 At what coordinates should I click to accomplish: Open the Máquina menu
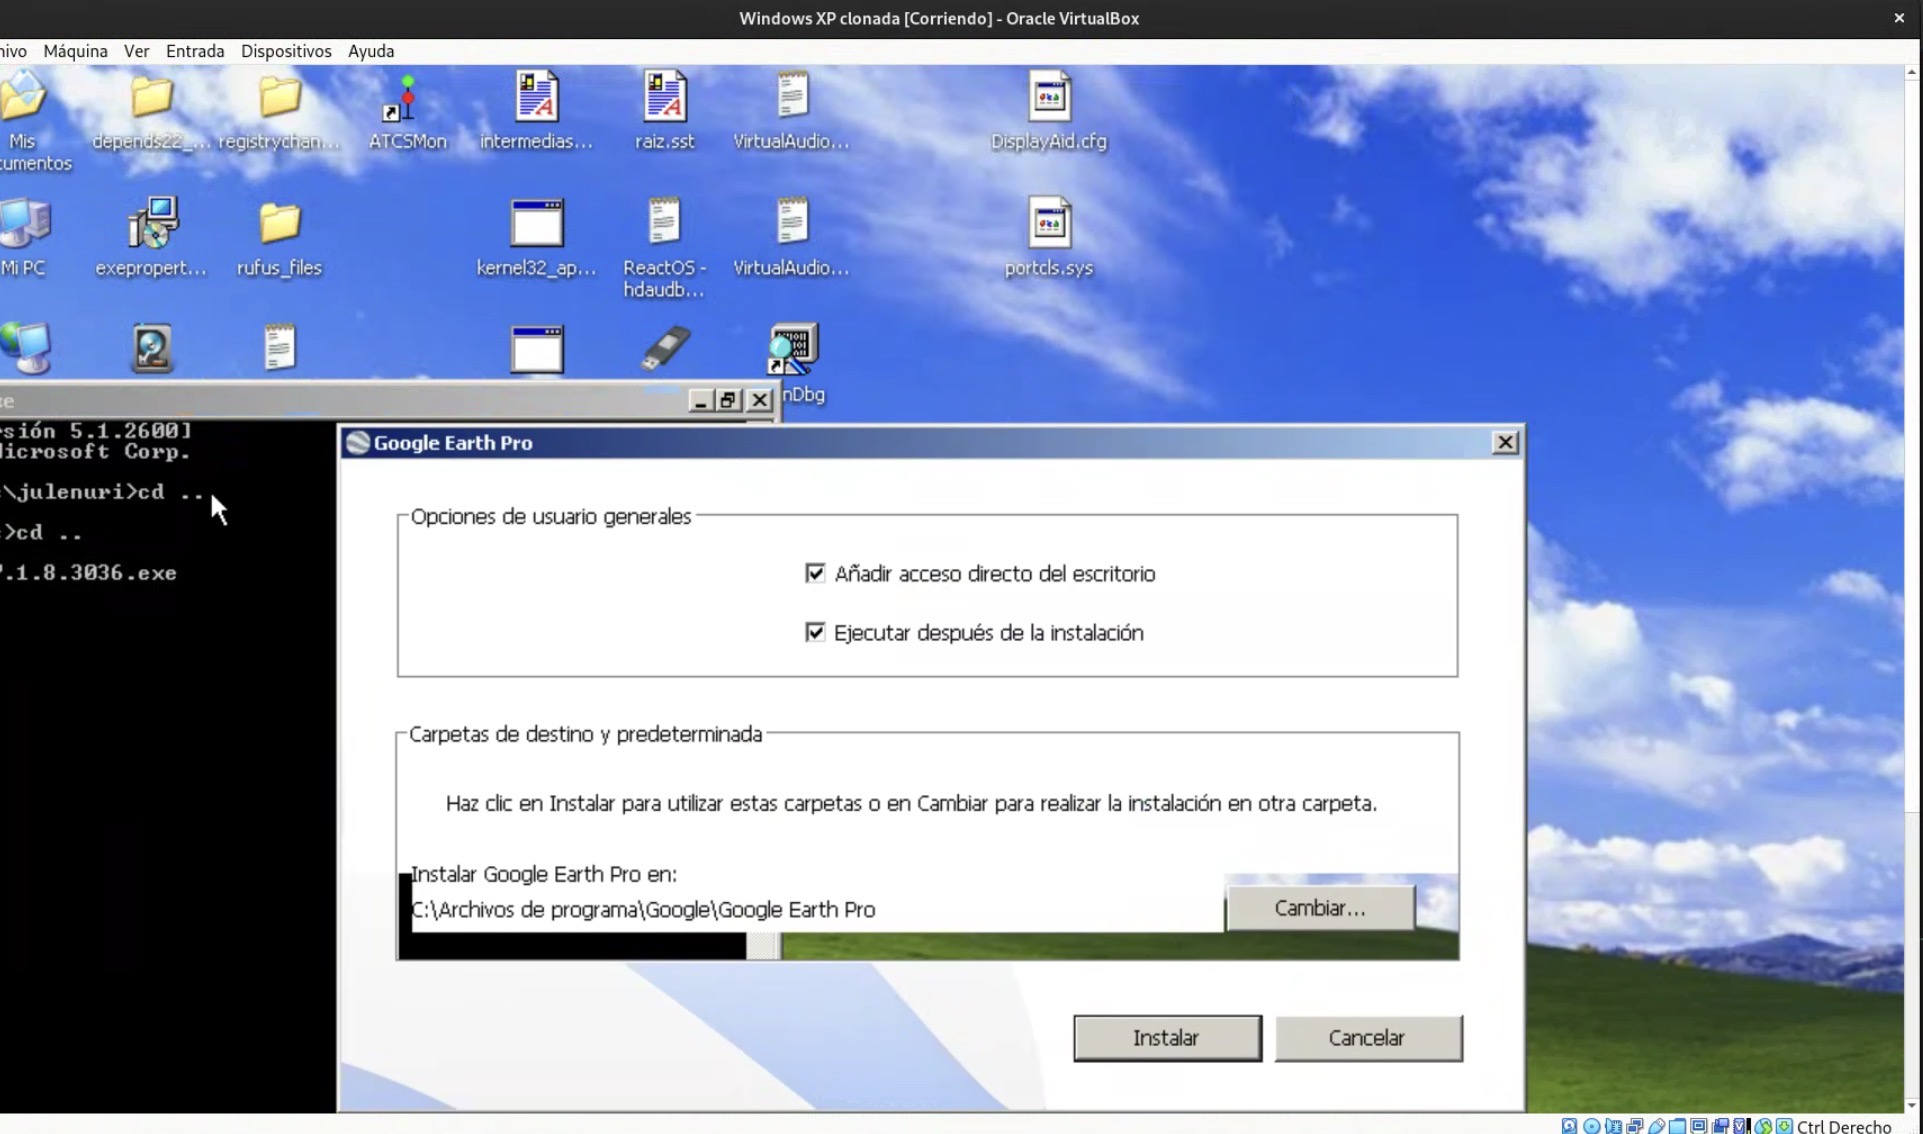click(75, 51)
